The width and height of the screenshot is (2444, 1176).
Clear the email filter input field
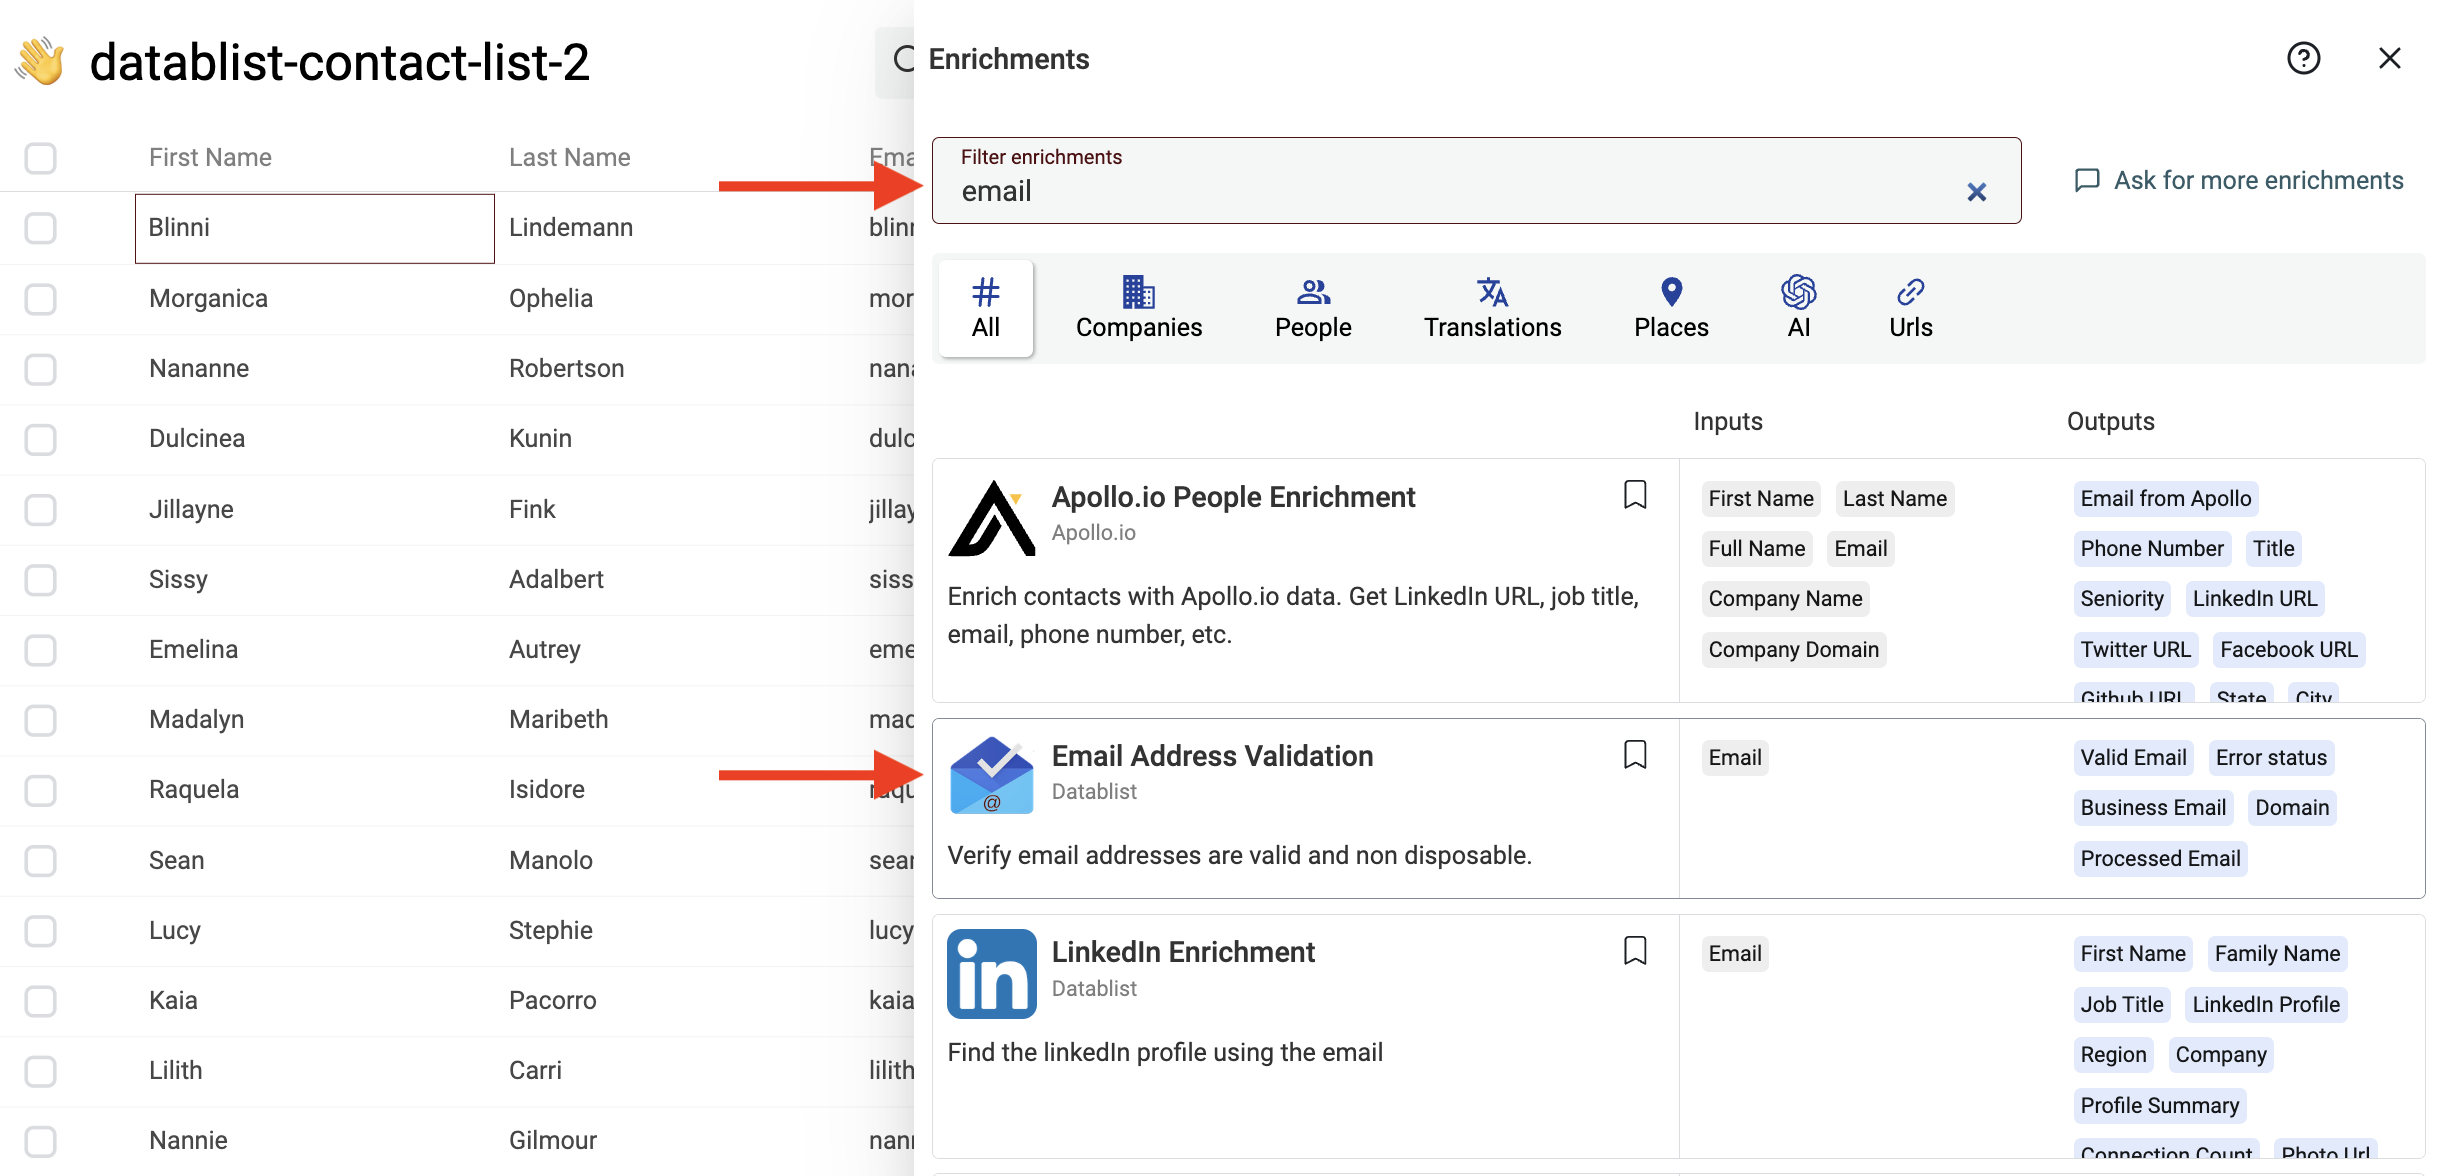[1976, 190]
